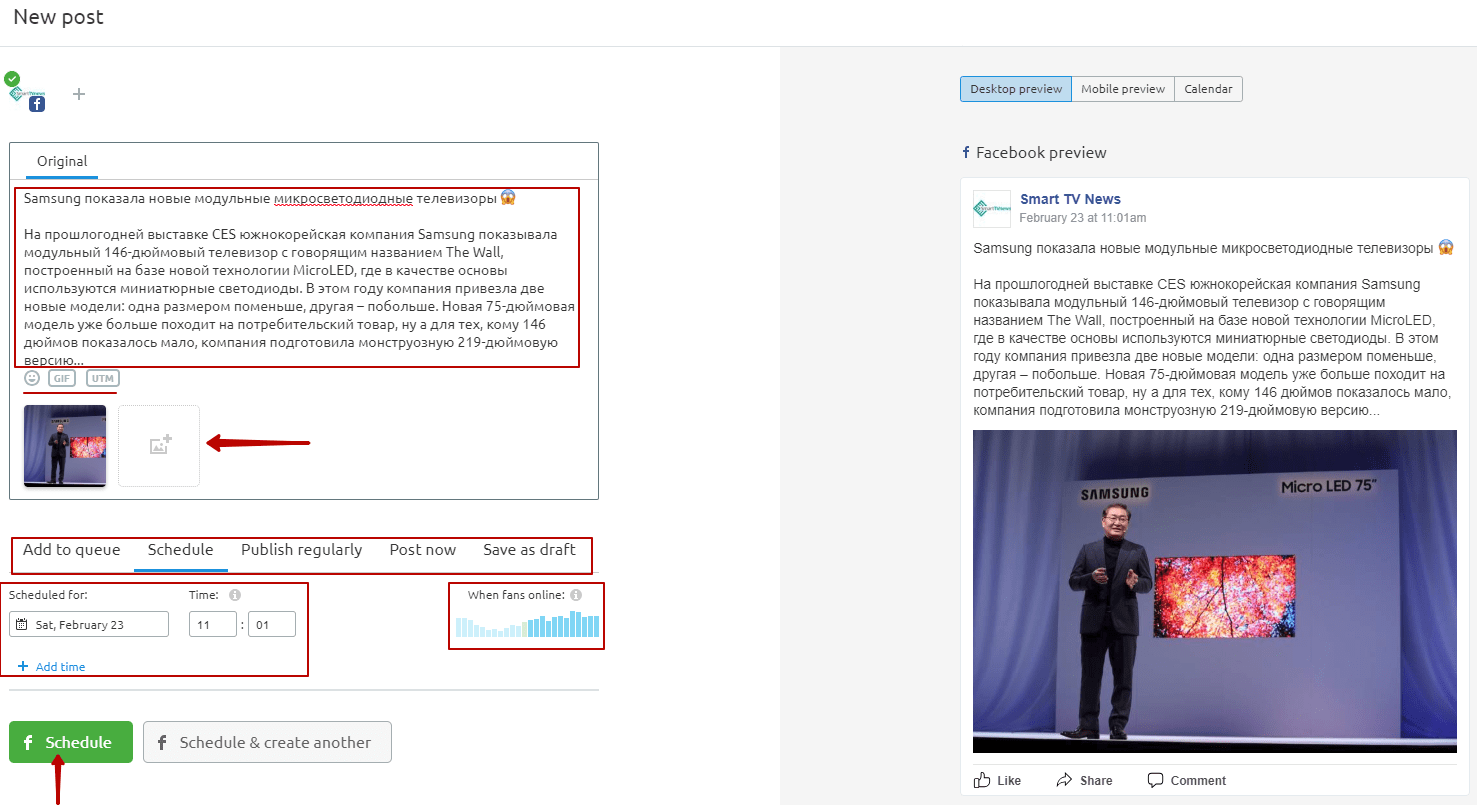Click the Share arrow icon in preview
The height and width of the screenshot is (805, 1477).
1064,780
